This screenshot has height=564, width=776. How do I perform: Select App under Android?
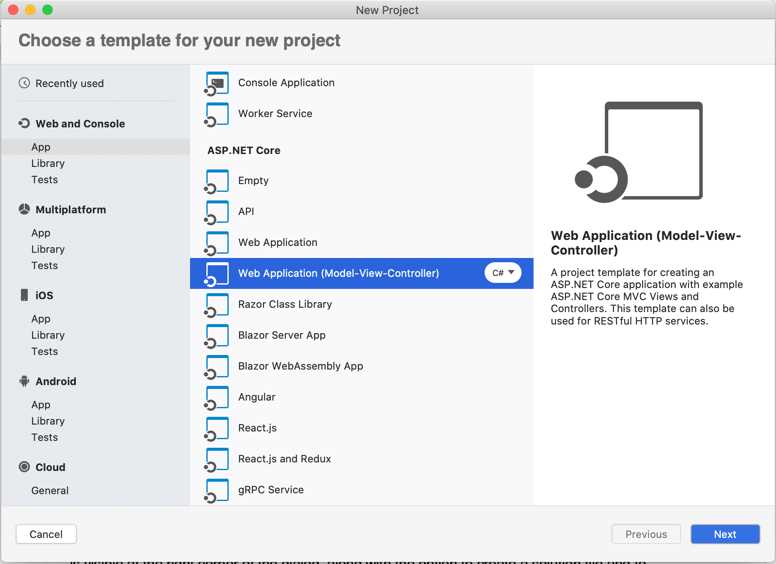click(x=41, y=405)
